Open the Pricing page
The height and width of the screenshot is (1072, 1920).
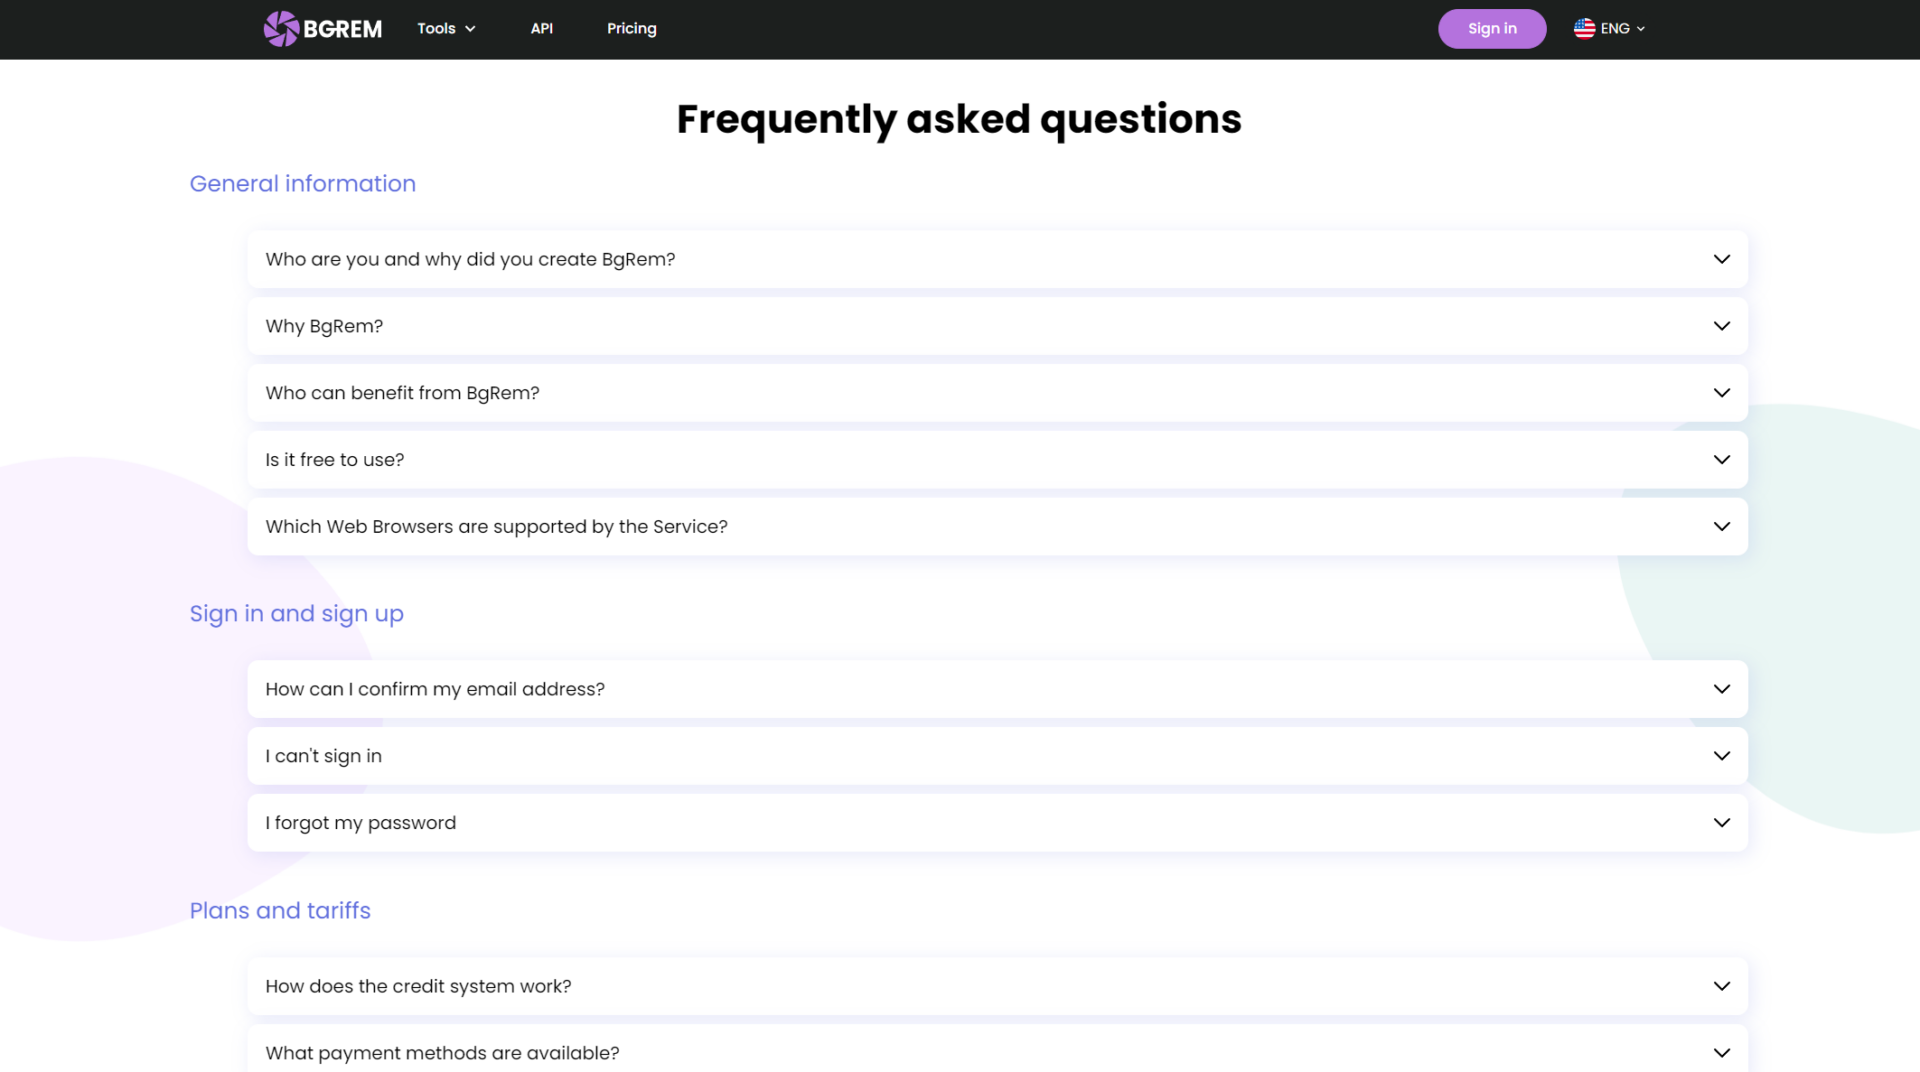tap(631, 29)
